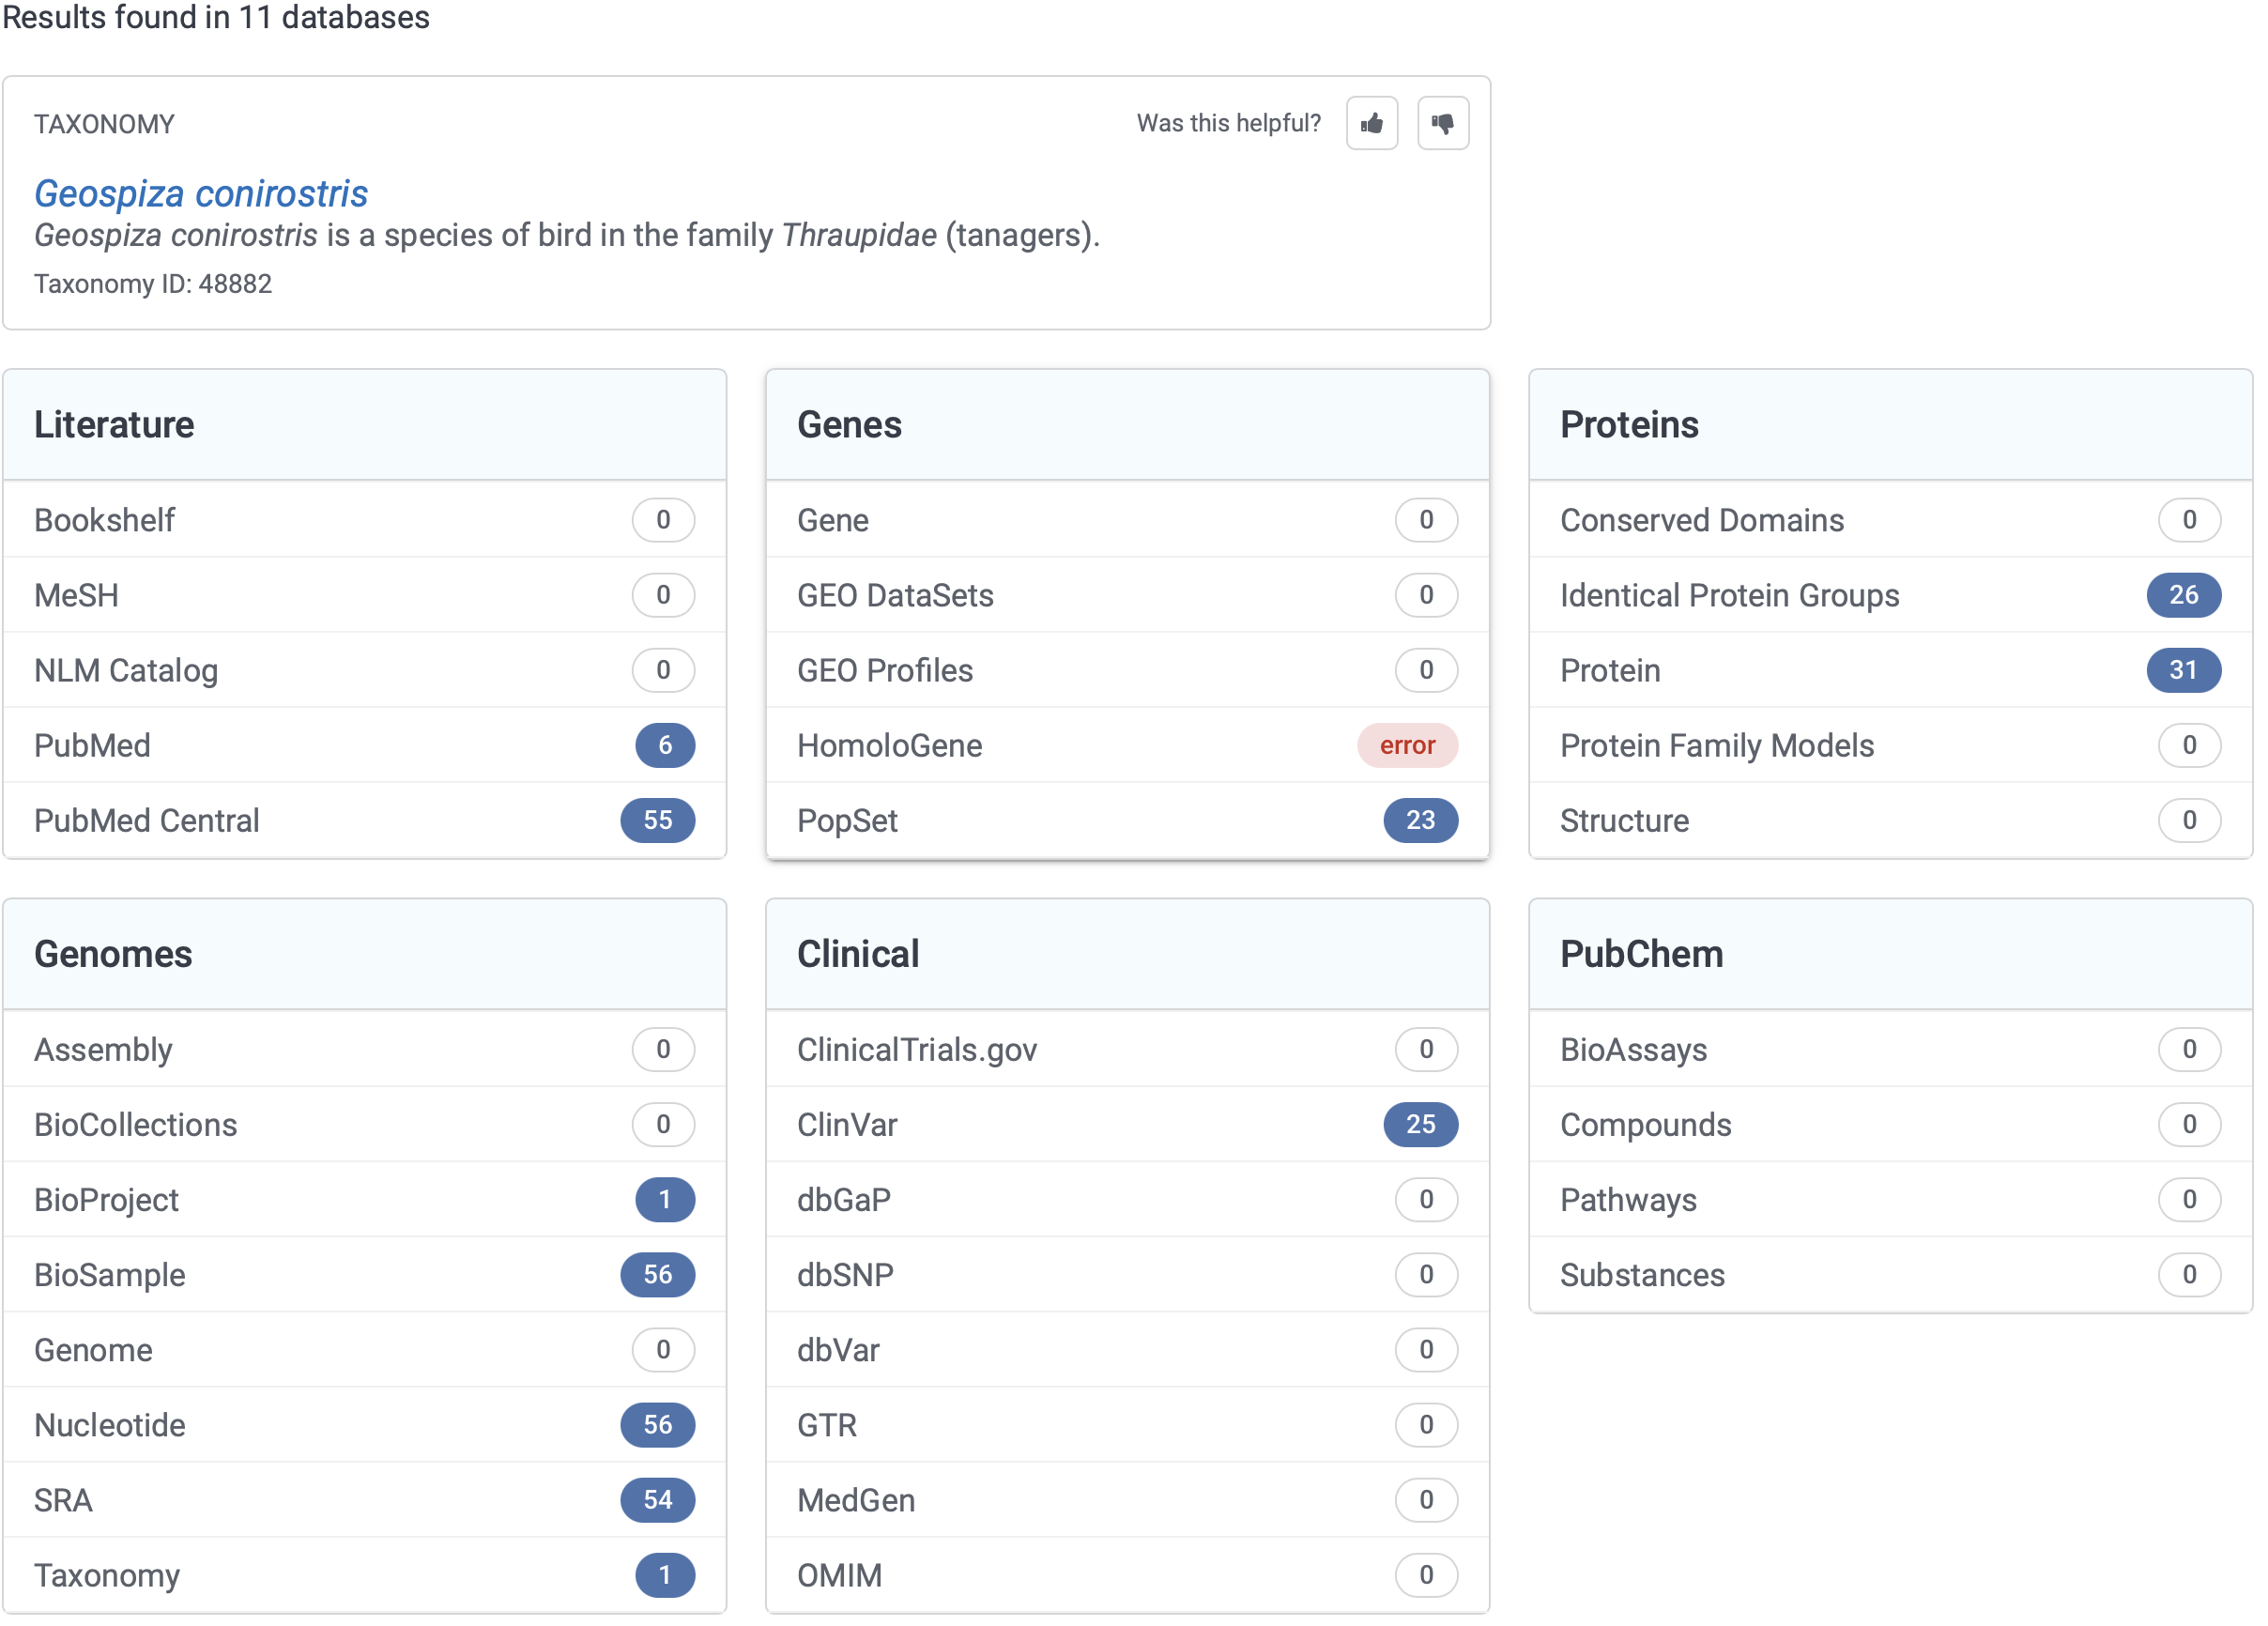Image resolution: width=2268 pixels, height=1626 pixels.
Task: Click the SRA count badge 54
Action: click(x=657, y=1499)
